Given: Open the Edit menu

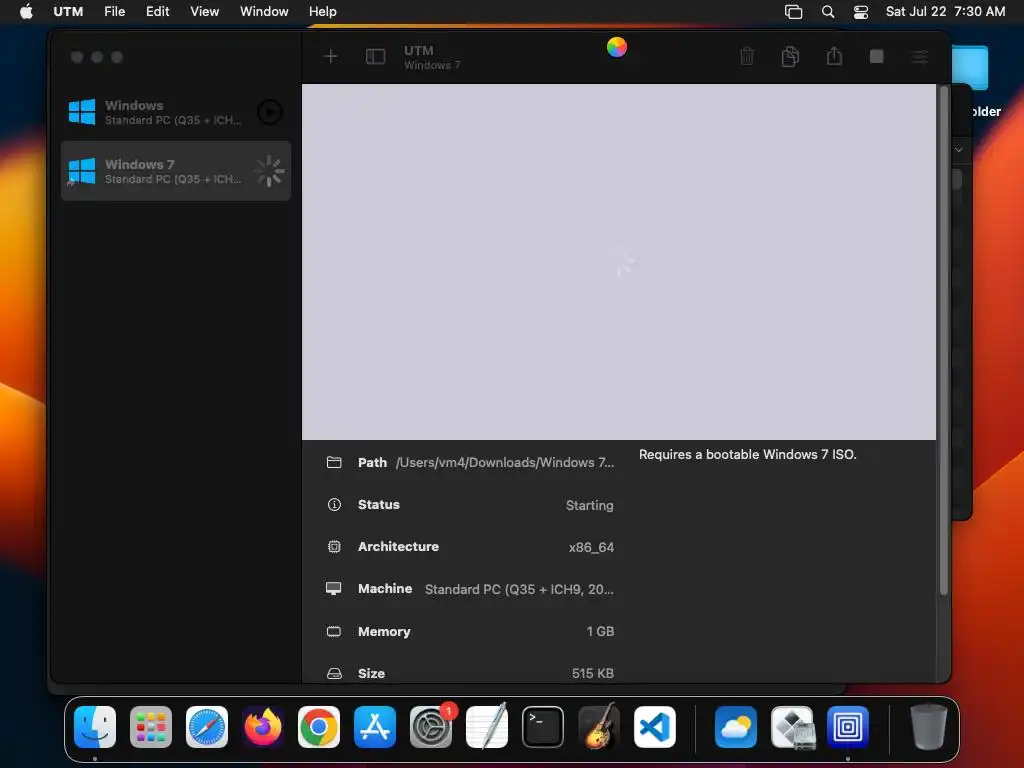Looking at the screenshot, I should click(x=157, y=11).
